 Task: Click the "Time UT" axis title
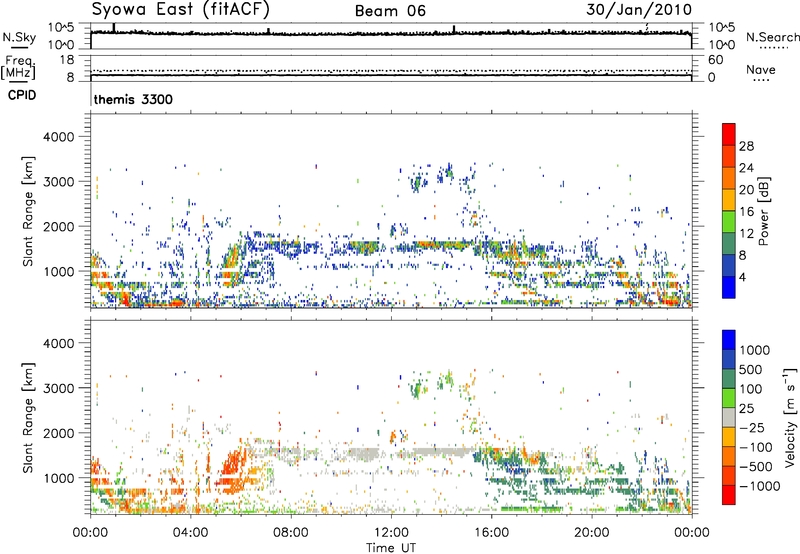tap(391, 548)
